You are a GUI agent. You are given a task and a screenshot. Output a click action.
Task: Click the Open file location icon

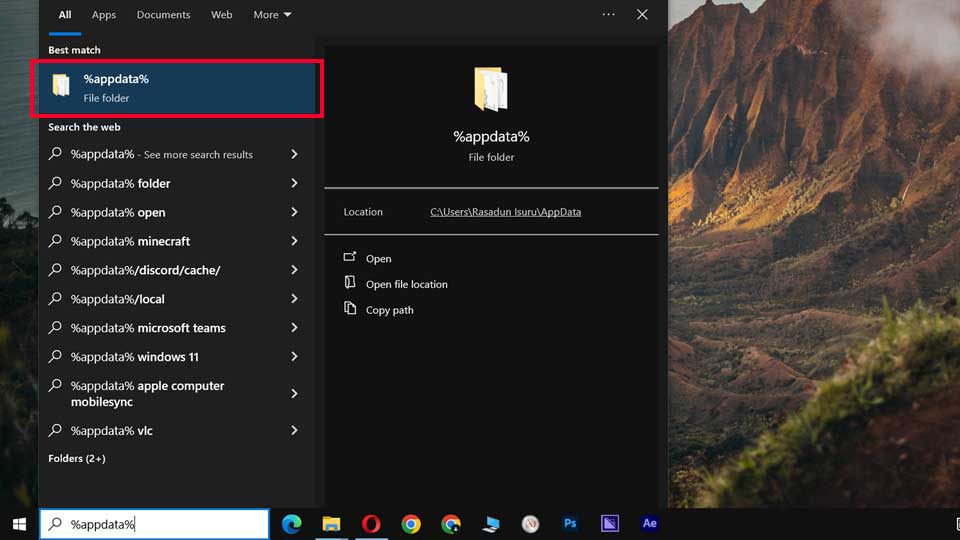[x=350, y=282]
